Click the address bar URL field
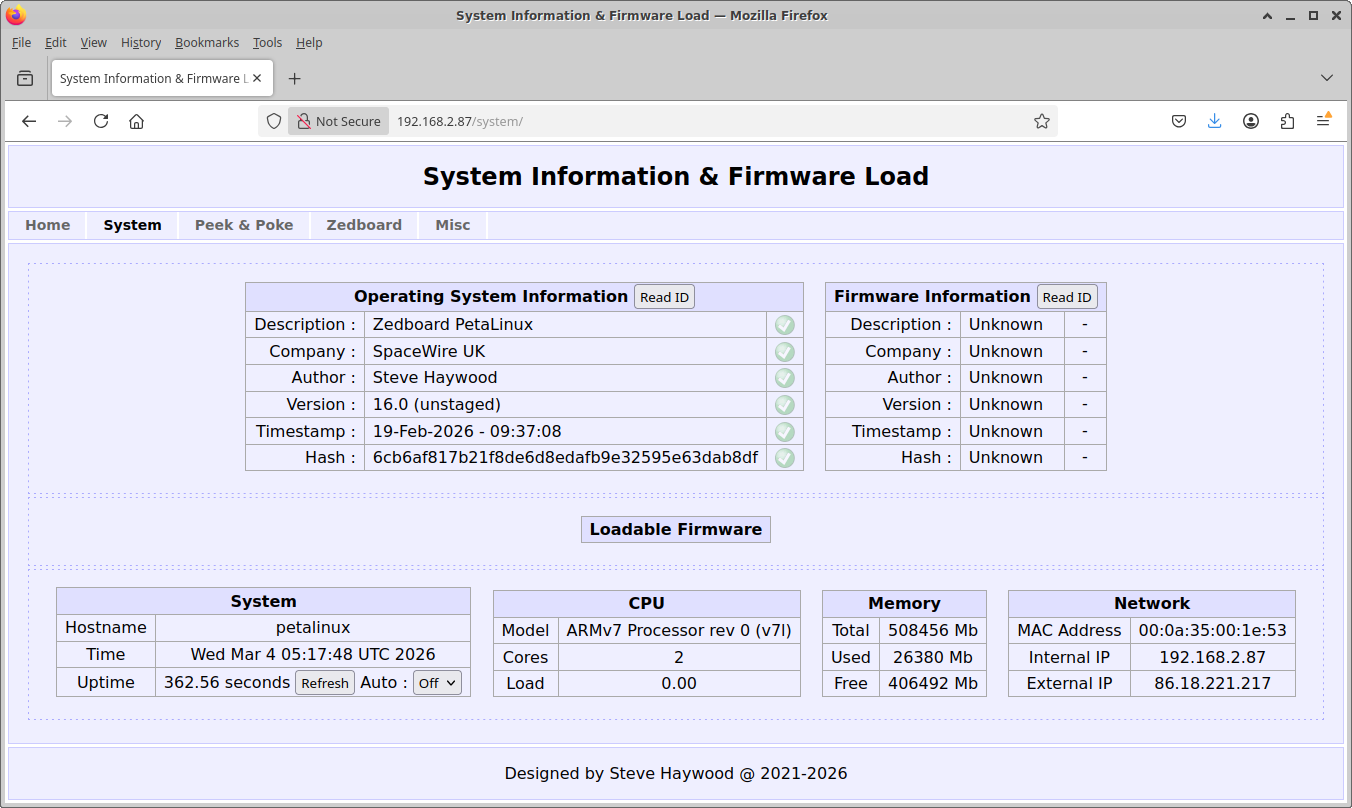The width and height of the screenshot is (1352, 808). point(700,121)
